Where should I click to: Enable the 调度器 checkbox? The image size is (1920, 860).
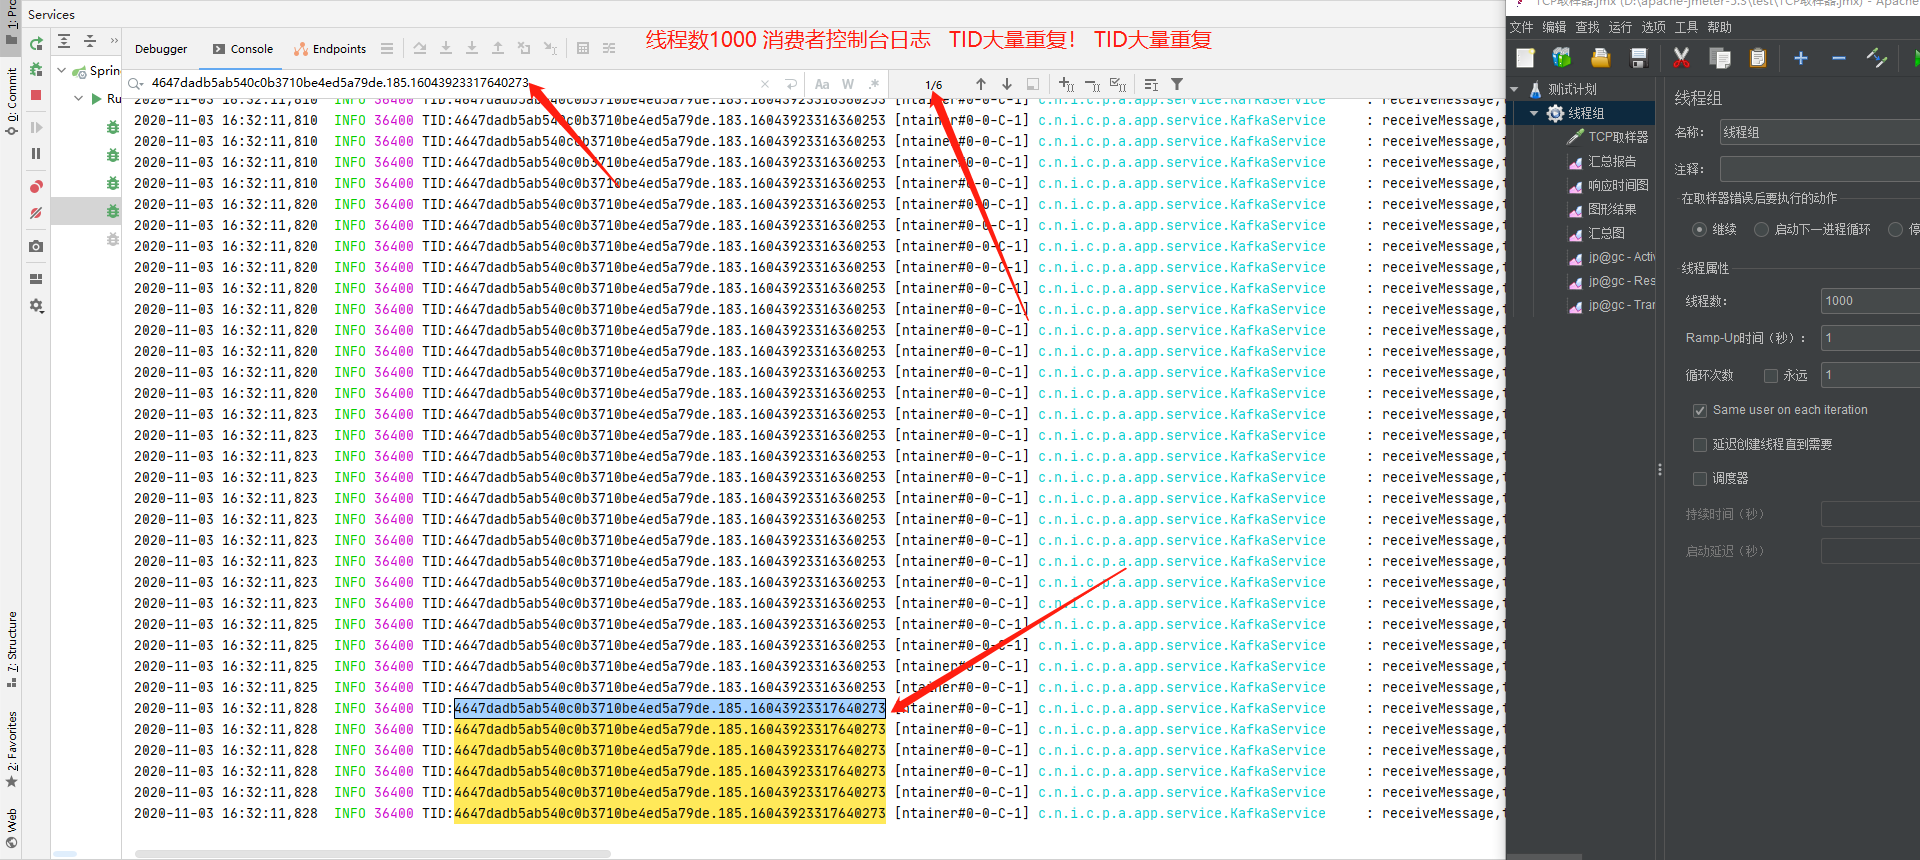[x=1699, y=478]
